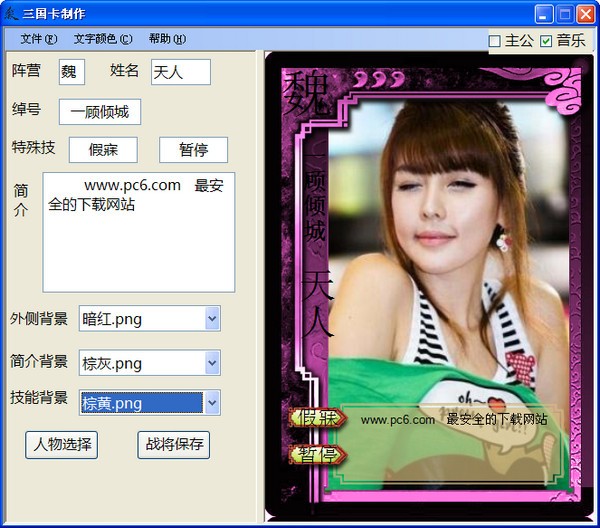The height and width of the screenshot is (528, 600).
Task: Focus the 绰号 nickname field
Action: [100, 112]
